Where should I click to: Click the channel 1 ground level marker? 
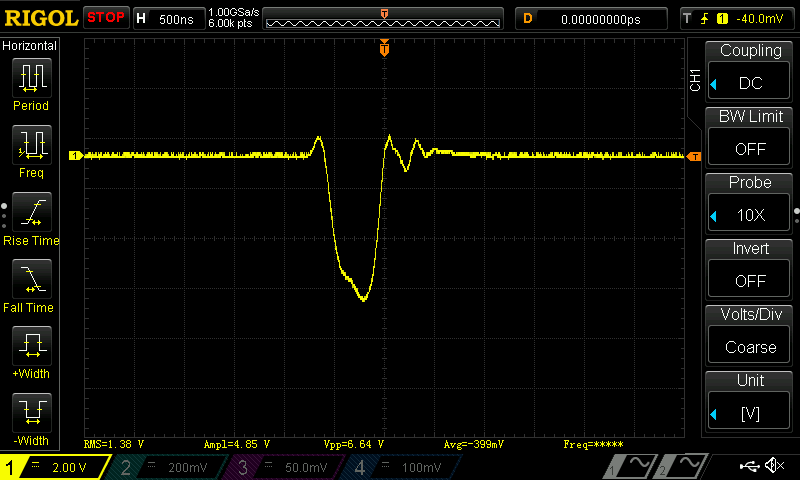76,156
